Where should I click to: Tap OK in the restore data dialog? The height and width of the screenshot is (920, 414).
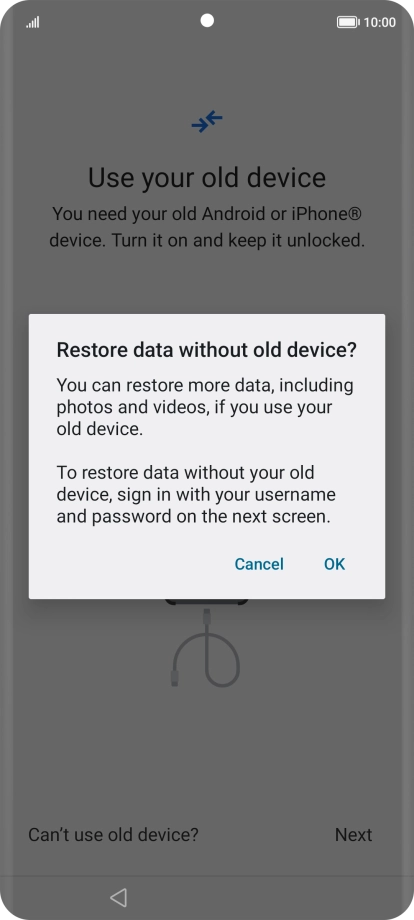[334, 564]
